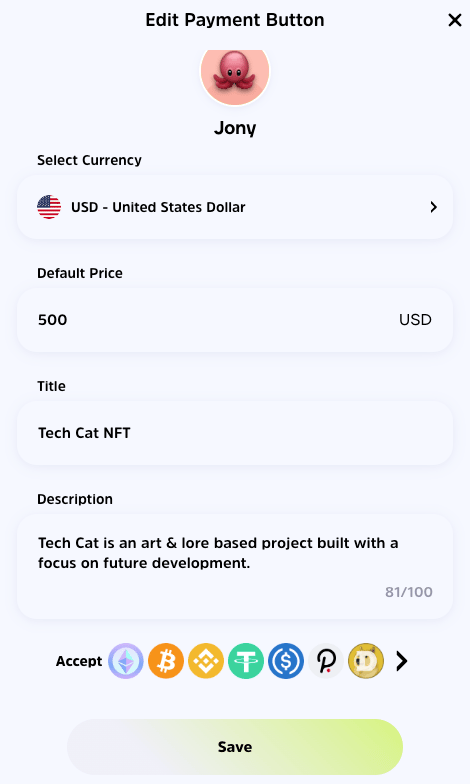Click the chevron in the currency row
This screenshot has width=470, height=784.
[434, 207]
